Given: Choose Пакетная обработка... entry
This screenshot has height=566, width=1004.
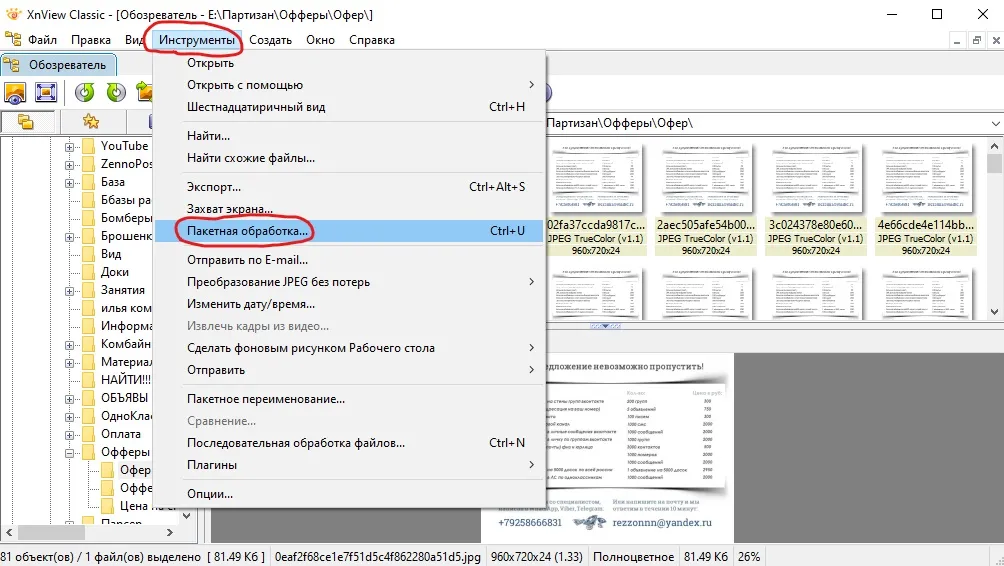Looking at the screenshot, I should (350, 231).
